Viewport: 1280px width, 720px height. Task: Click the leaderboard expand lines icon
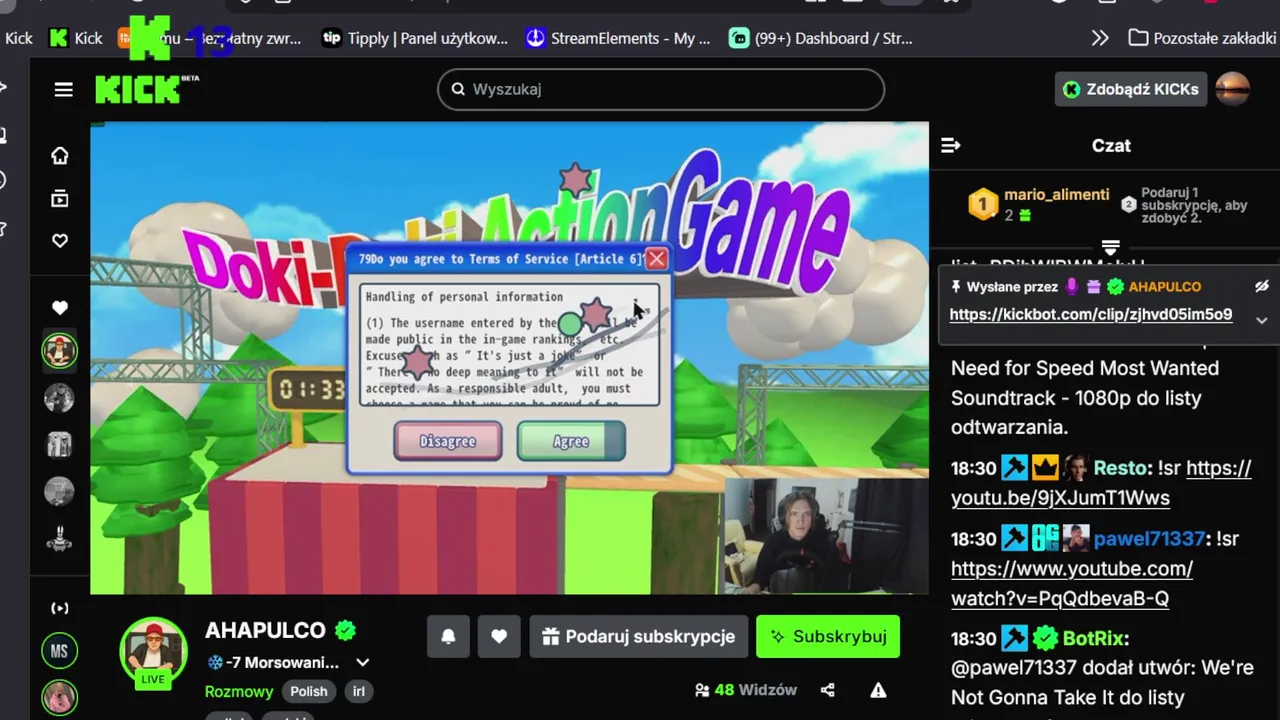pos(1110,247)
